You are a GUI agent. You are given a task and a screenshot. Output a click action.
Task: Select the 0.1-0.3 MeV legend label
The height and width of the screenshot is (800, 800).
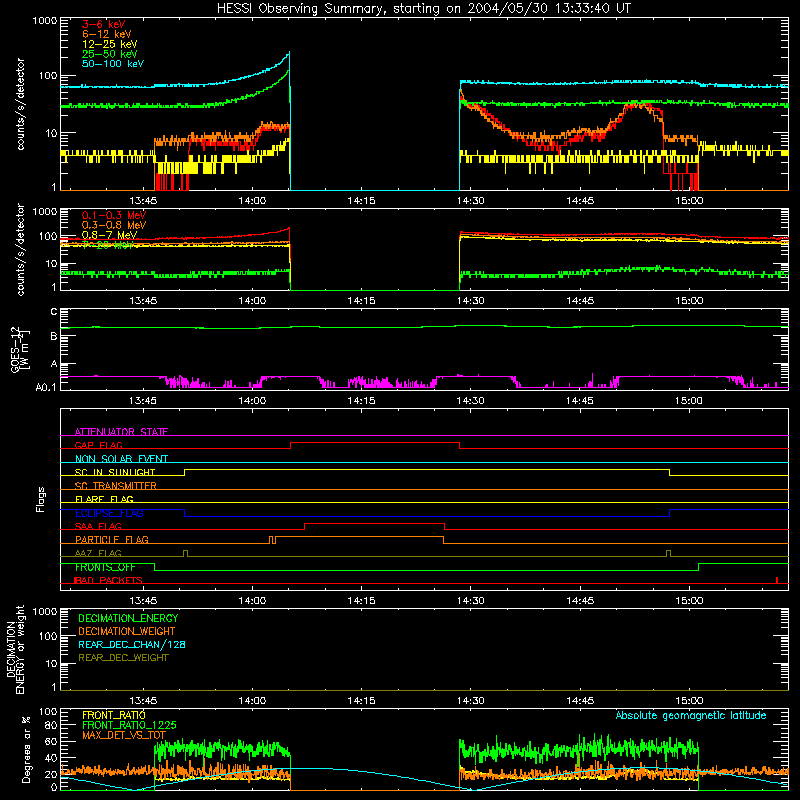coord(114,215)
